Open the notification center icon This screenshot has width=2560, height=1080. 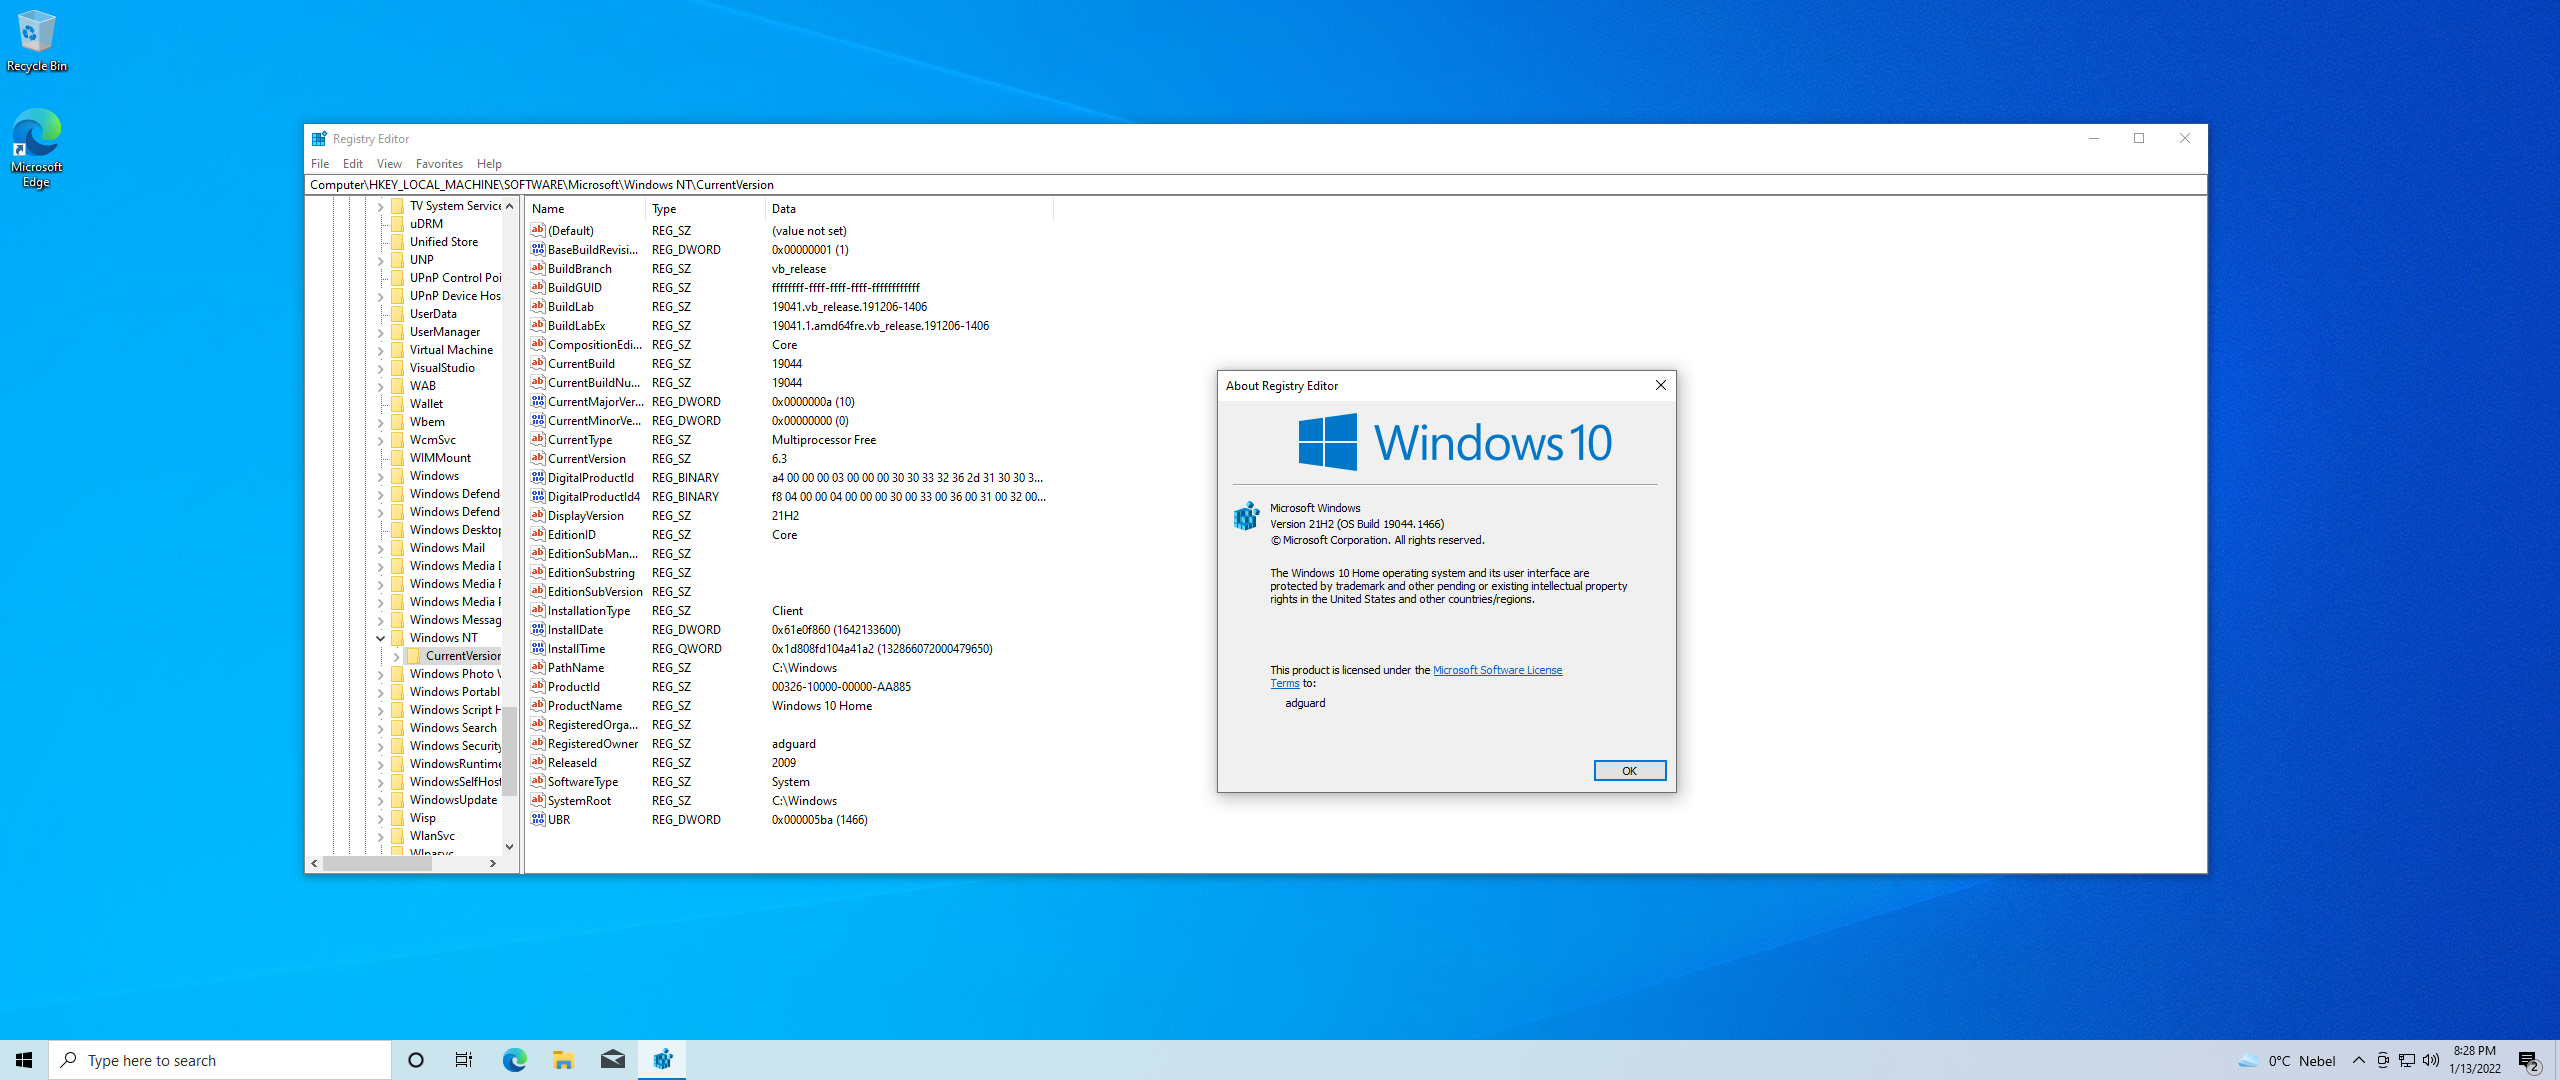coord(2529,1061)
